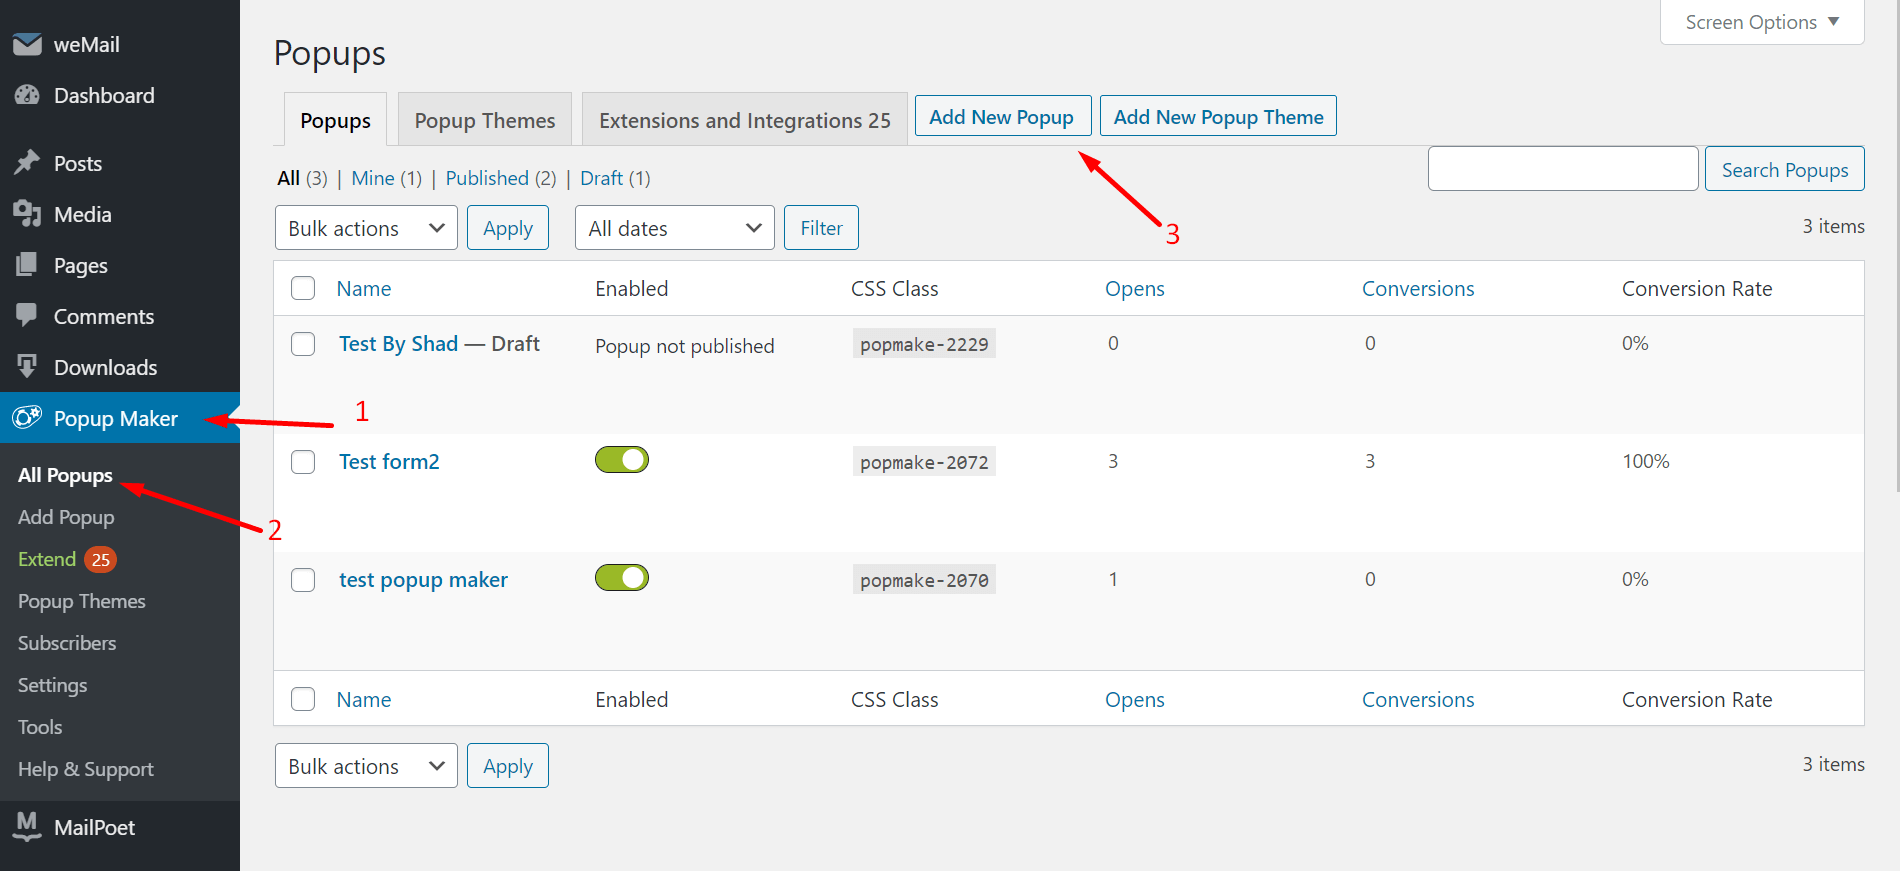This screenshot has height=871, width=1900.
Task: Open Media library sidebar icon
Action: tap(27, 214)
